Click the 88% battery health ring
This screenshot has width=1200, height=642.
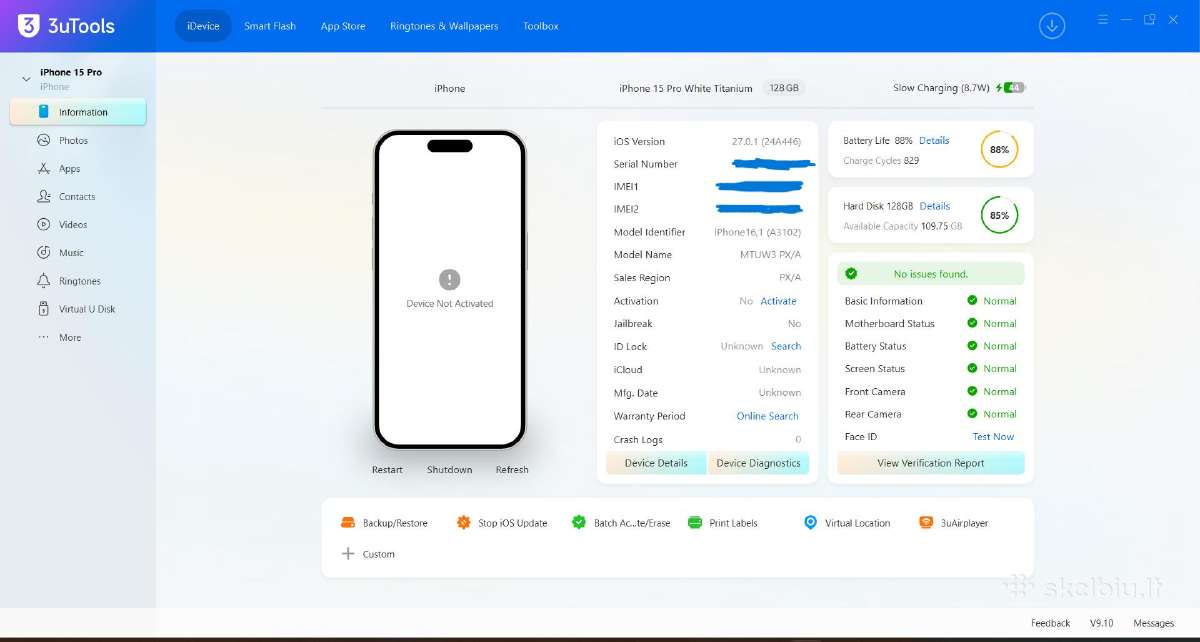(999, 149)
